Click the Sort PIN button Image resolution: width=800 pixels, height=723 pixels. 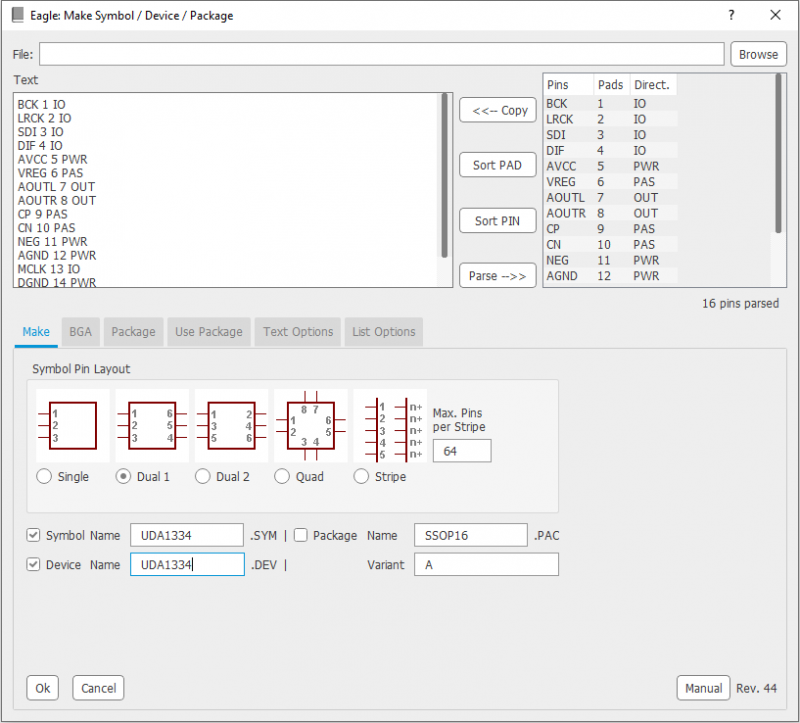click(498, 221)
